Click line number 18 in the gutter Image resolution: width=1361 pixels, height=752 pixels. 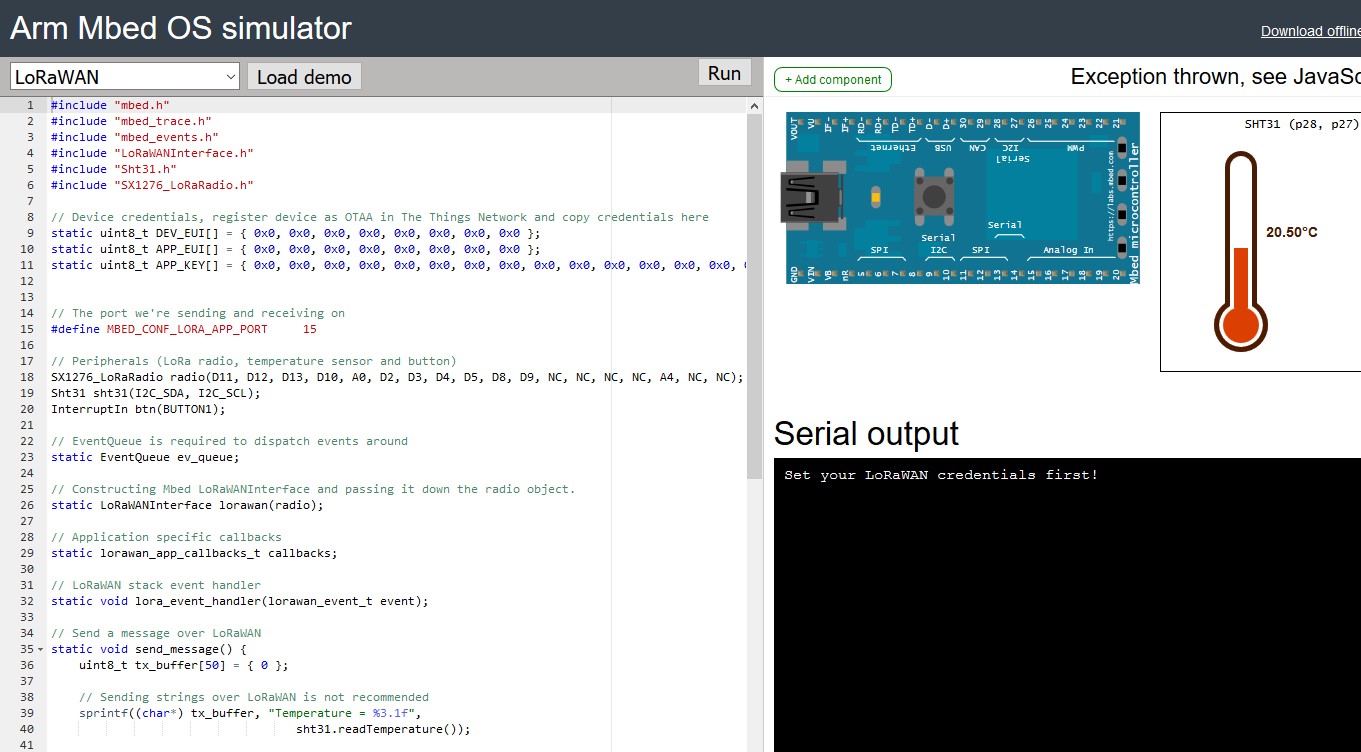point(27,377)
